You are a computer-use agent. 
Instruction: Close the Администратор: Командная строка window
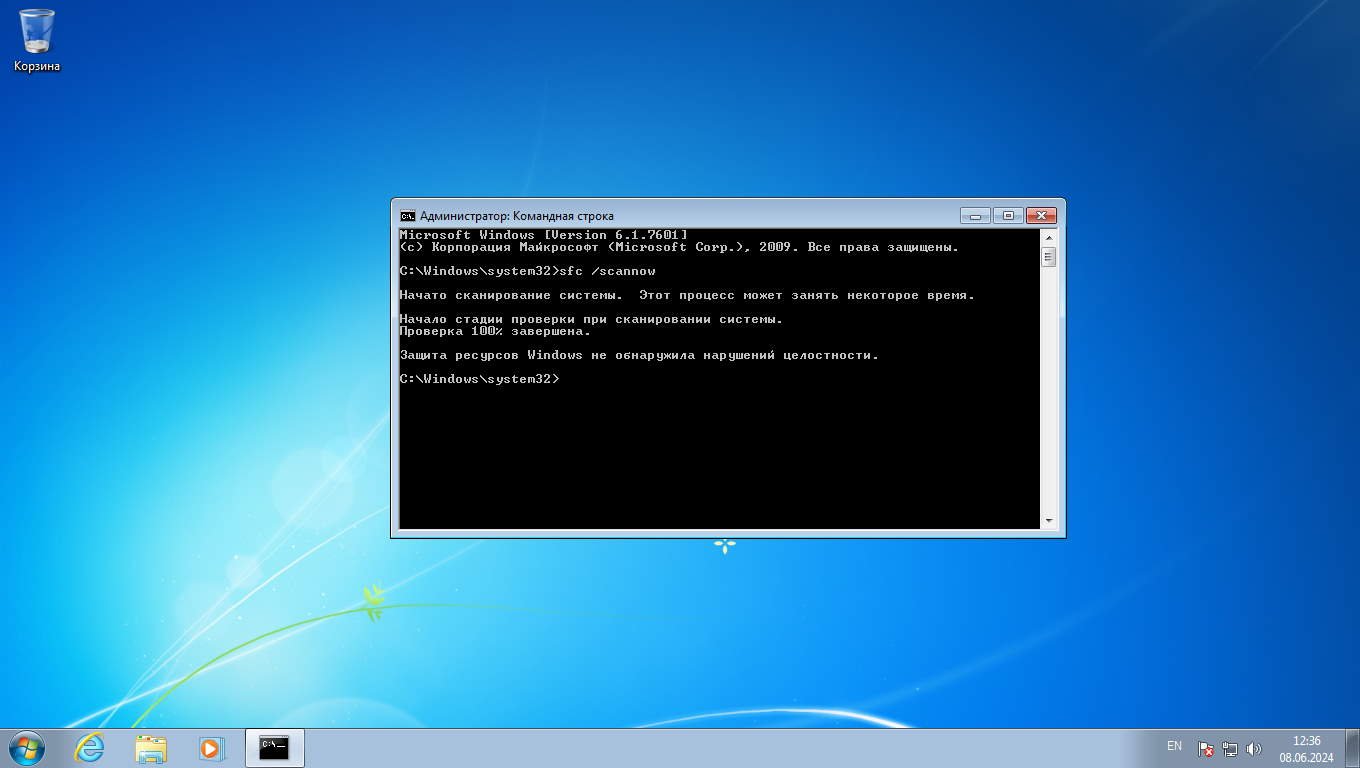[x=1041, y=216]
